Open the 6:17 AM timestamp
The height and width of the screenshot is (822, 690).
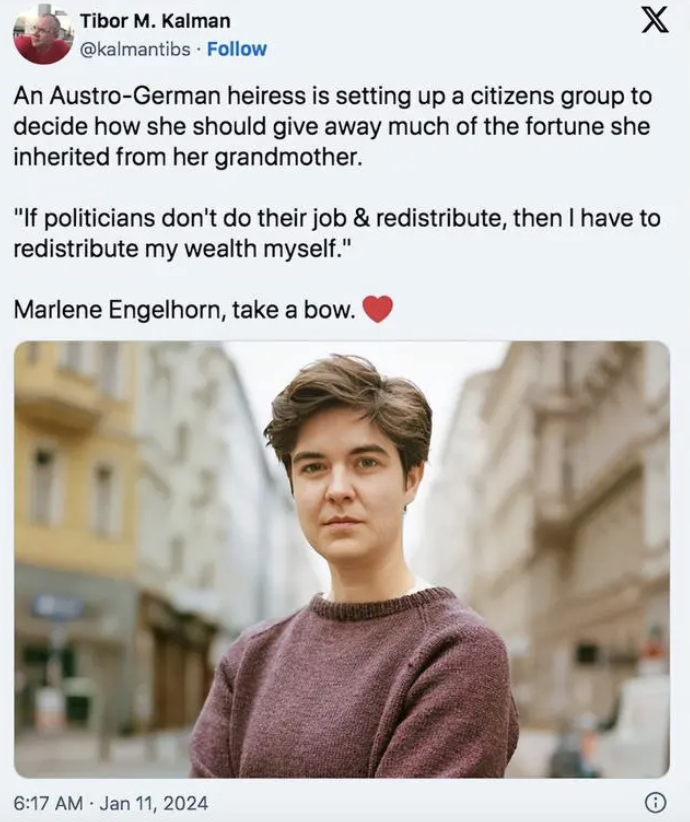click(48, 803)
